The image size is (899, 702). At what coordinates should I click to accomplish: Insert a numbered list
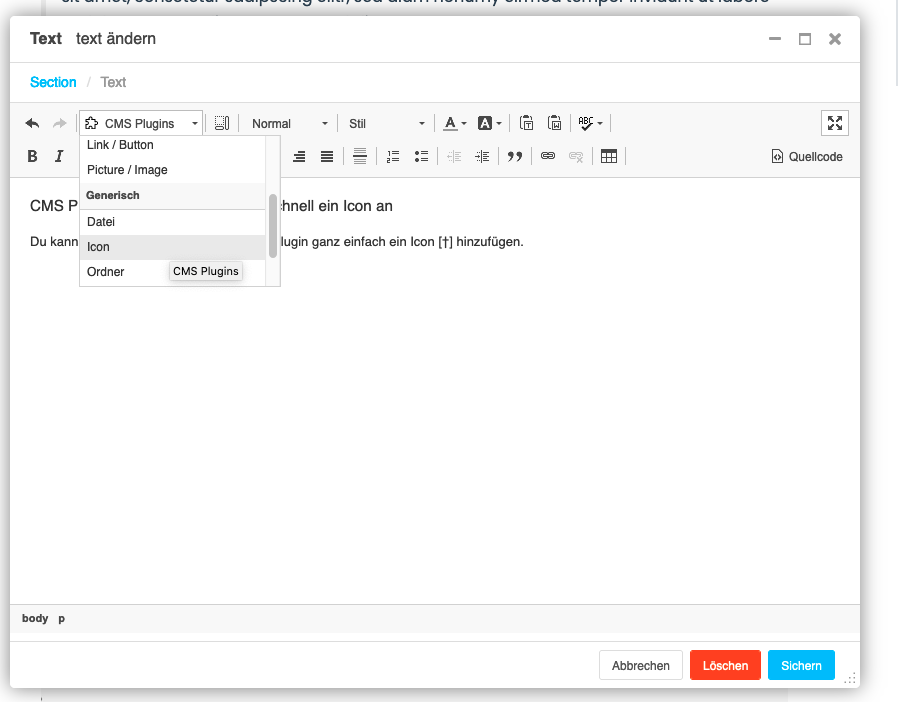[x=393, y=157]
